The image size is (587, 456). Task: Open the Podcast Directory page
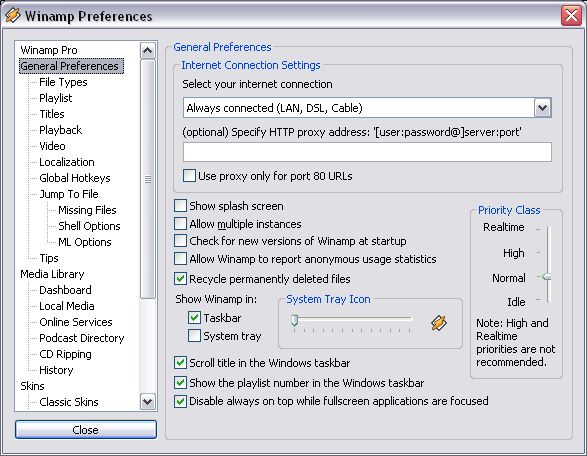click(82, 338)
